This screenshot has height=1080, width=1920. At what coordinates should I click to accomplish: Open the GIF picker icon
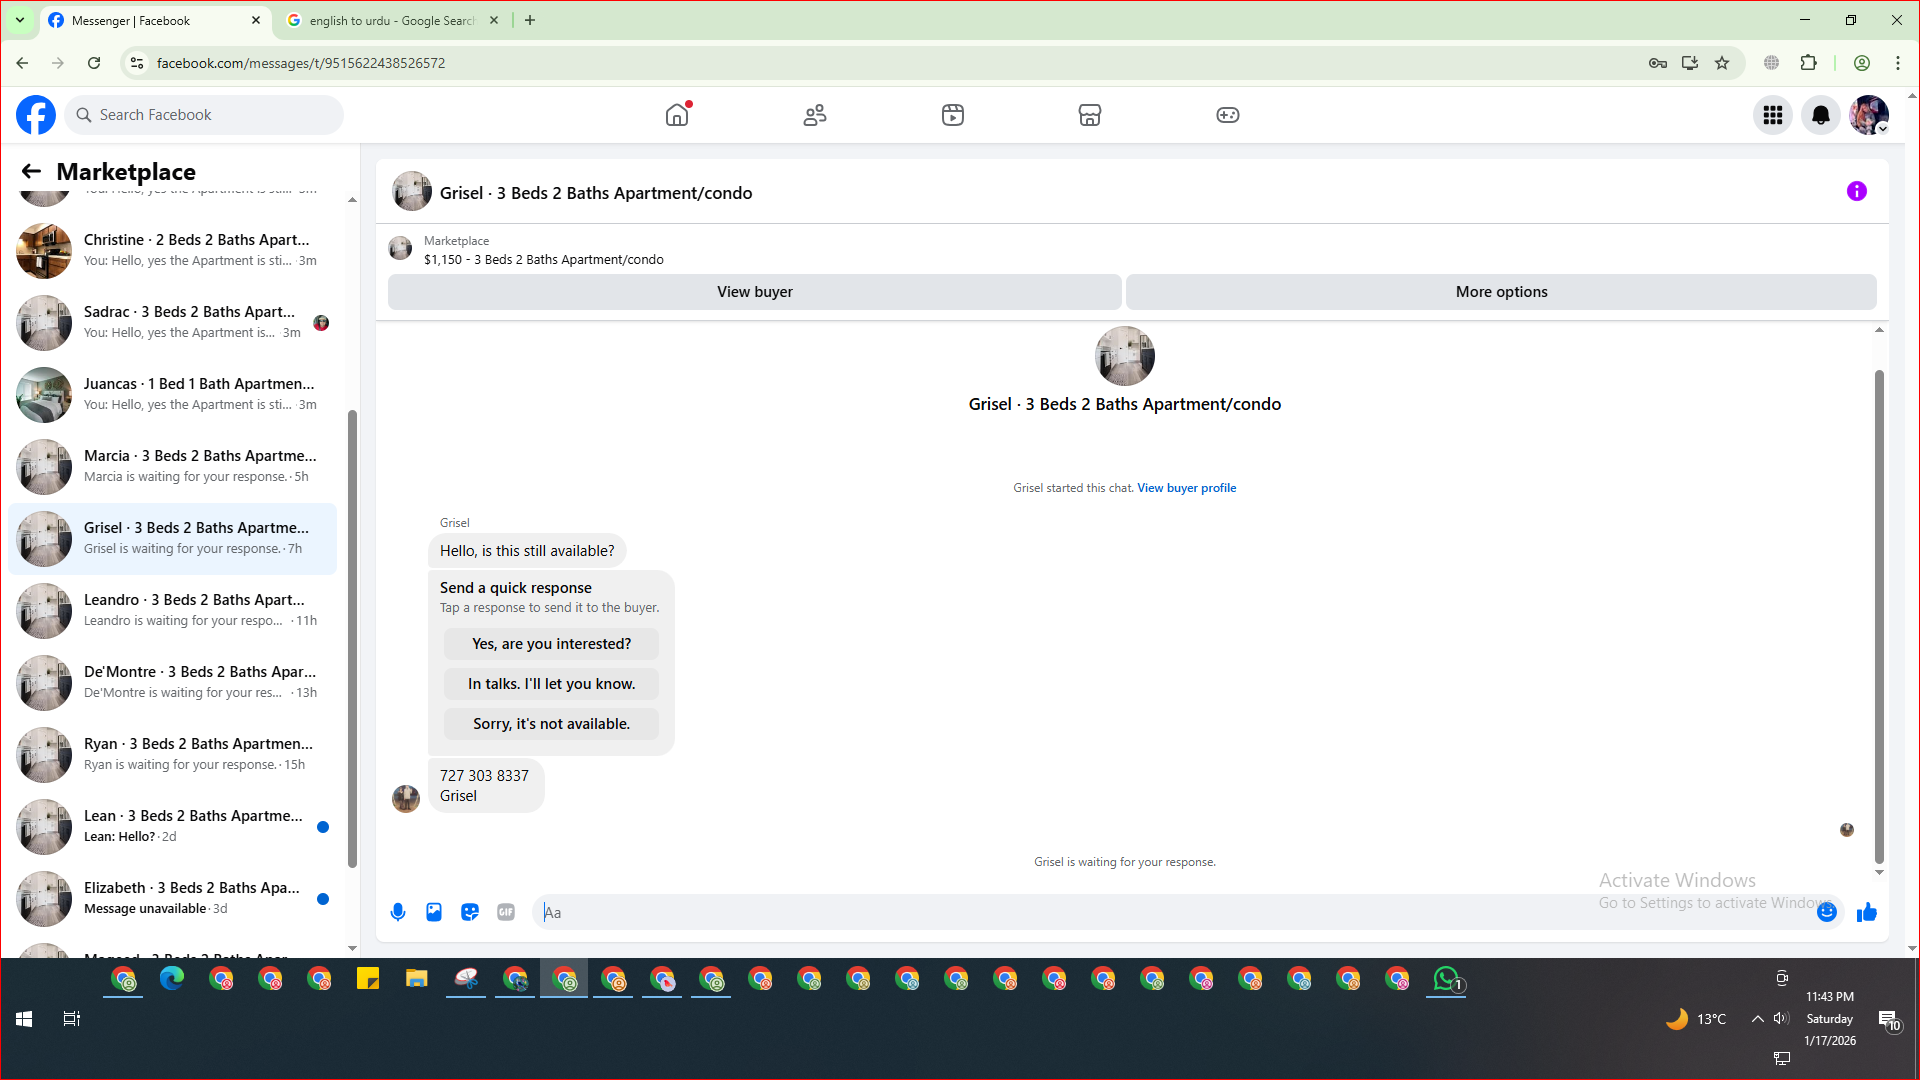click(506, 912)
